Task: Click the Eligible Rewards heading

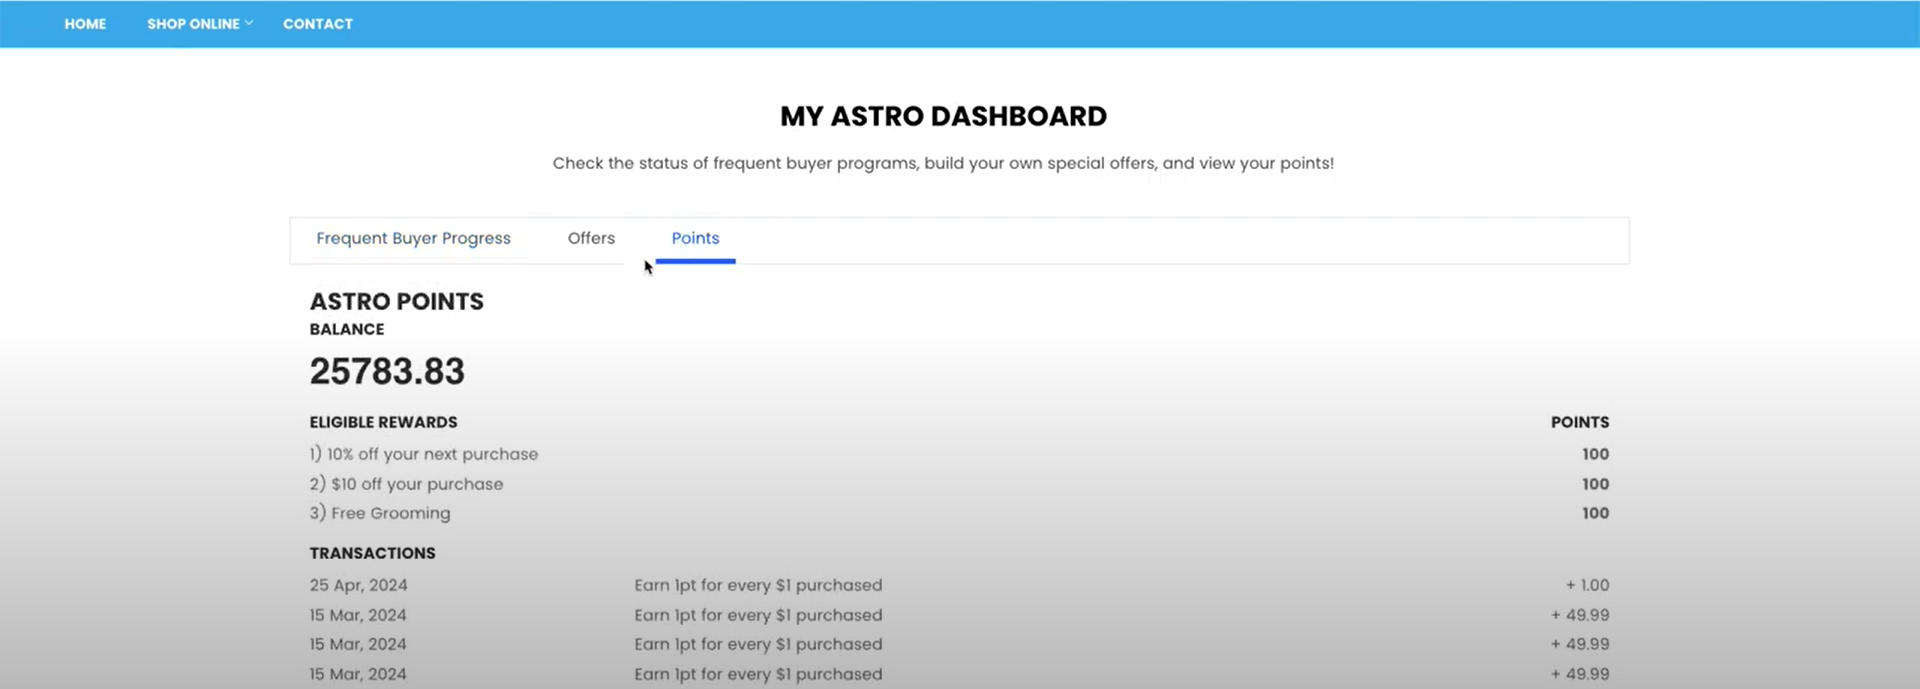Action: [x=383, y=422]
